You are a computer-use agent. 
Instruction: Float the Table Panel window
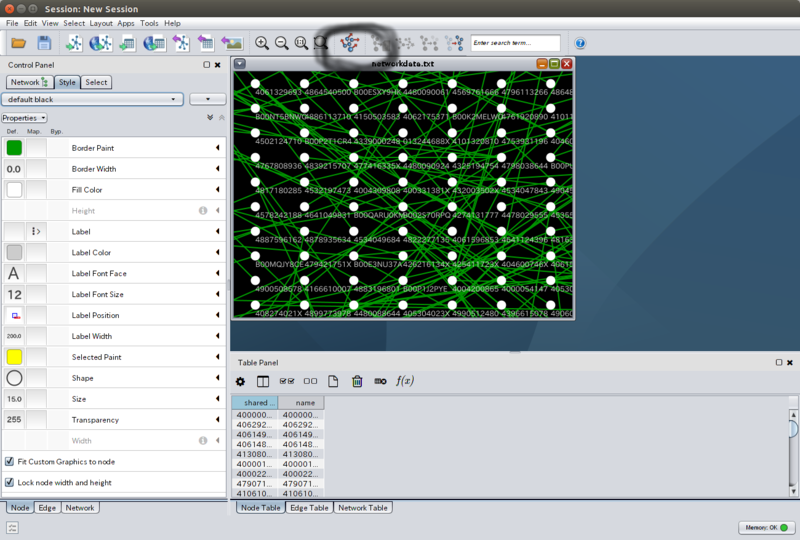[779, 362]
